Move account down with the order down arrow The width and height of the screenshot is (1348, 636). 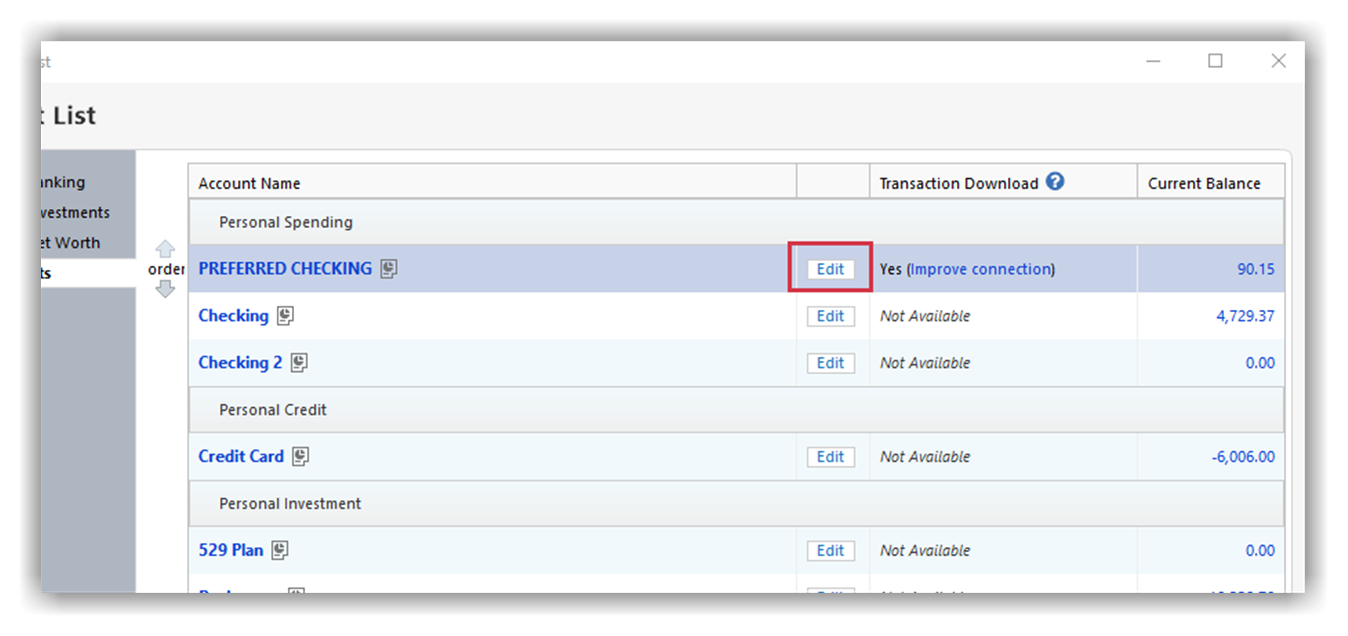(x=166, y=289)
